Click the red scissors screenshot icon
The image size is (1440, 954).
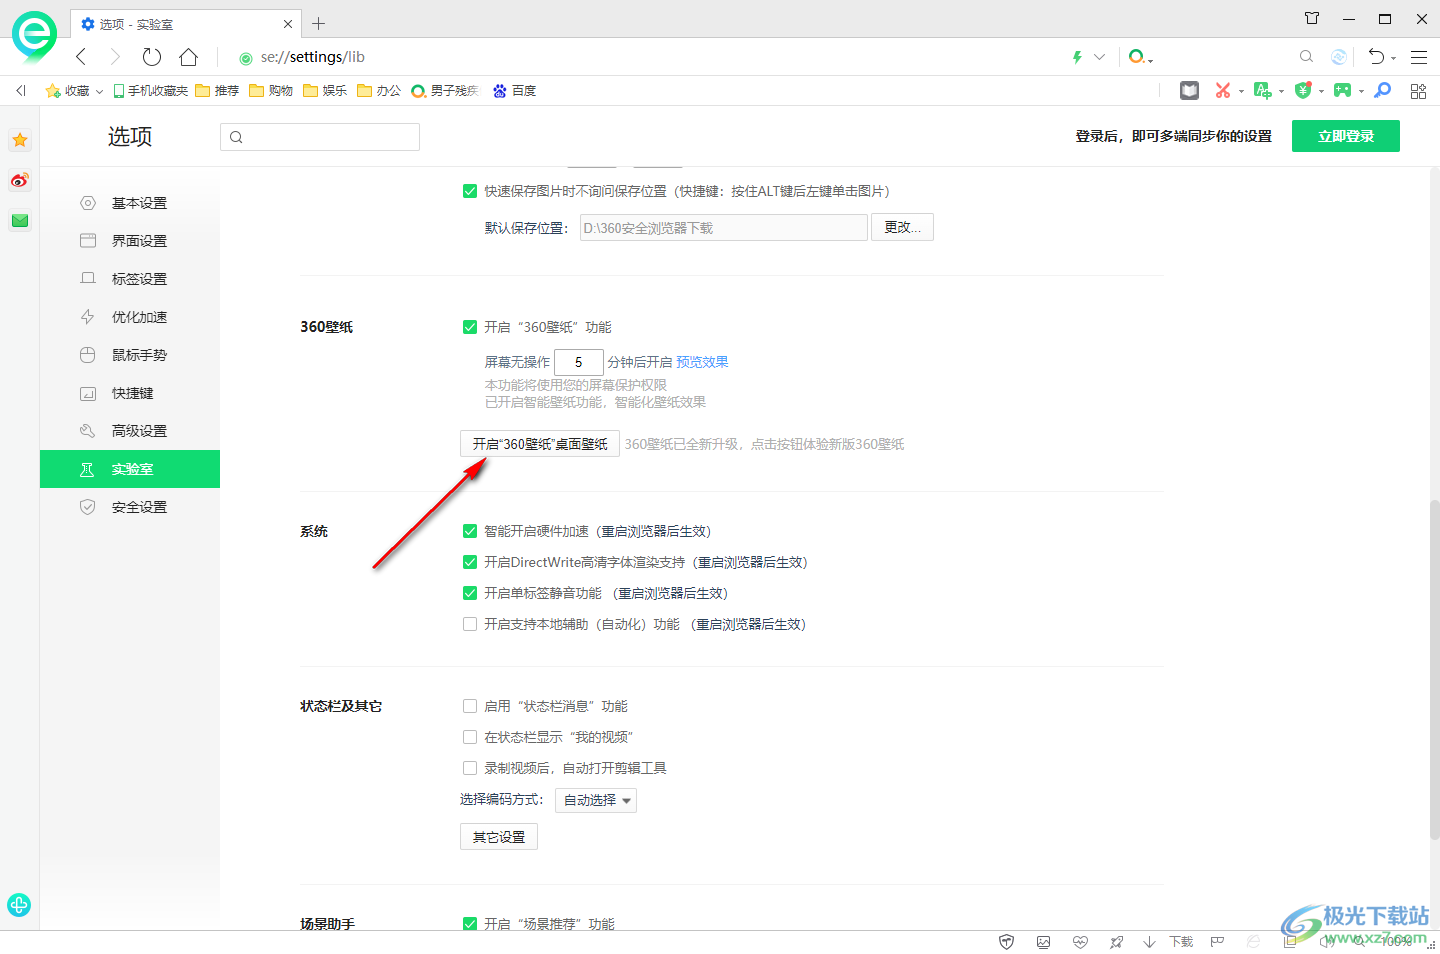(1222, 90)
